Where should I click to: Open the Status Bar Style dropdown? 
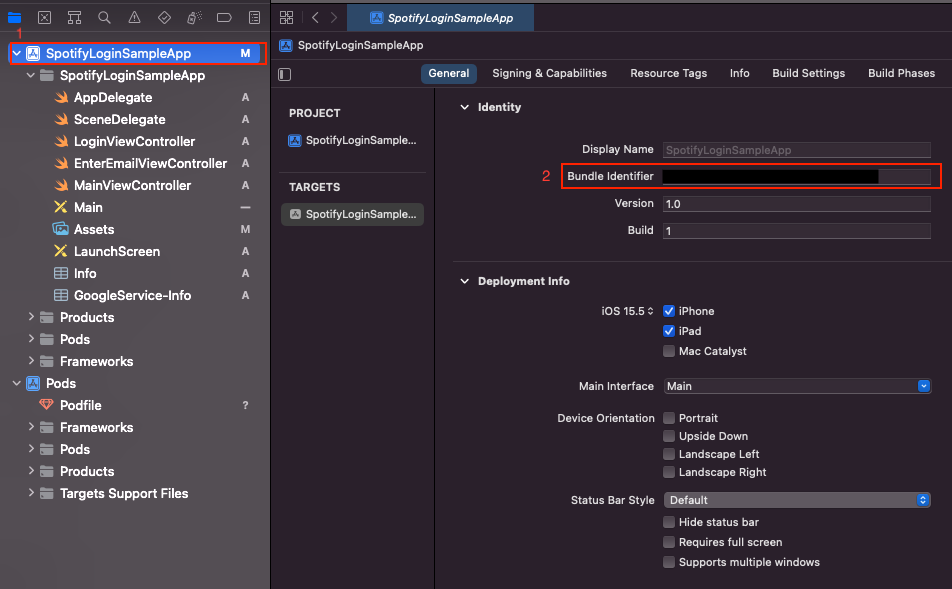click(x=797, y=500)
